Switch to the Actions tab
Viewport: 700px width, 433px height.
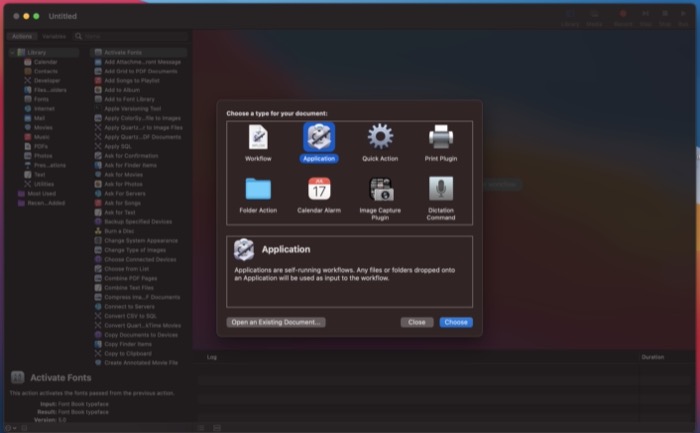coord(22,37)
